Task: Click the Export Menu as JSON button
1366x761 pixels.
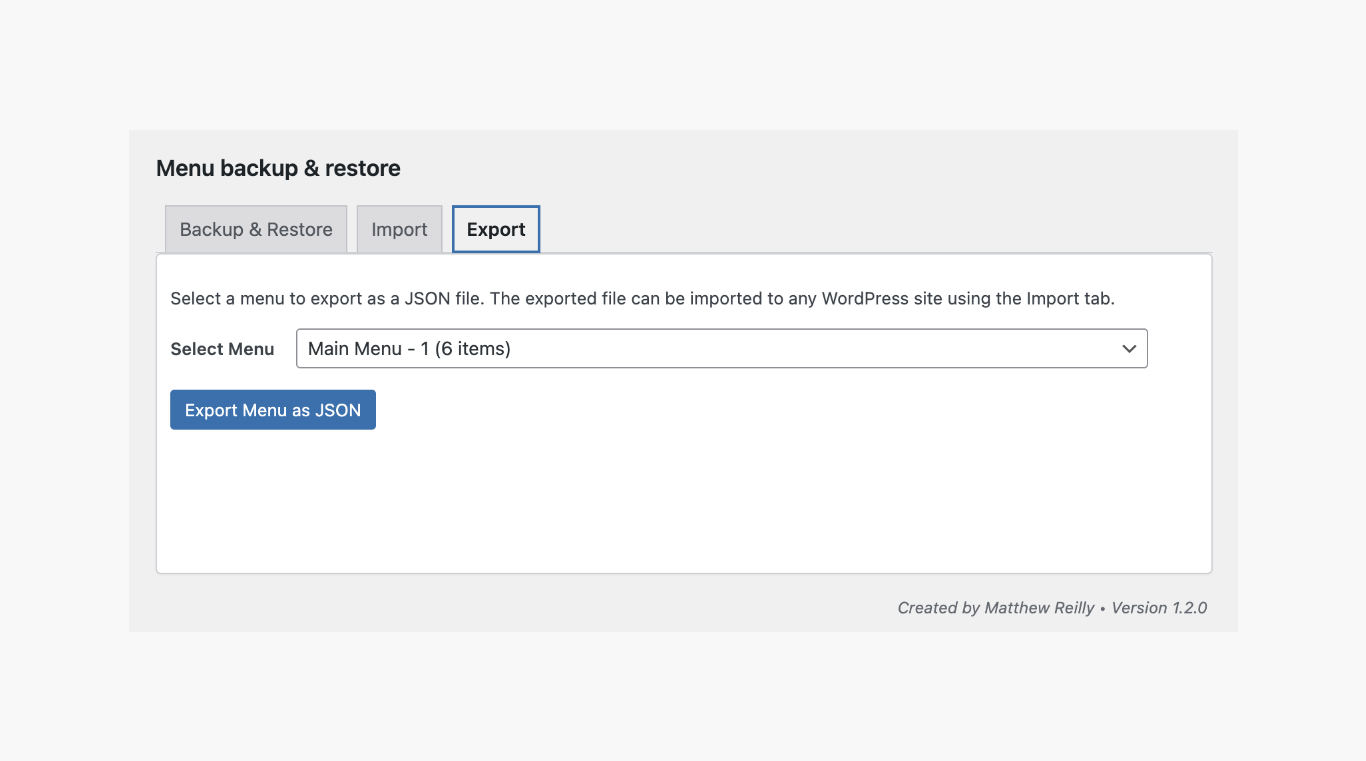Action: click(x=273, y=410)
